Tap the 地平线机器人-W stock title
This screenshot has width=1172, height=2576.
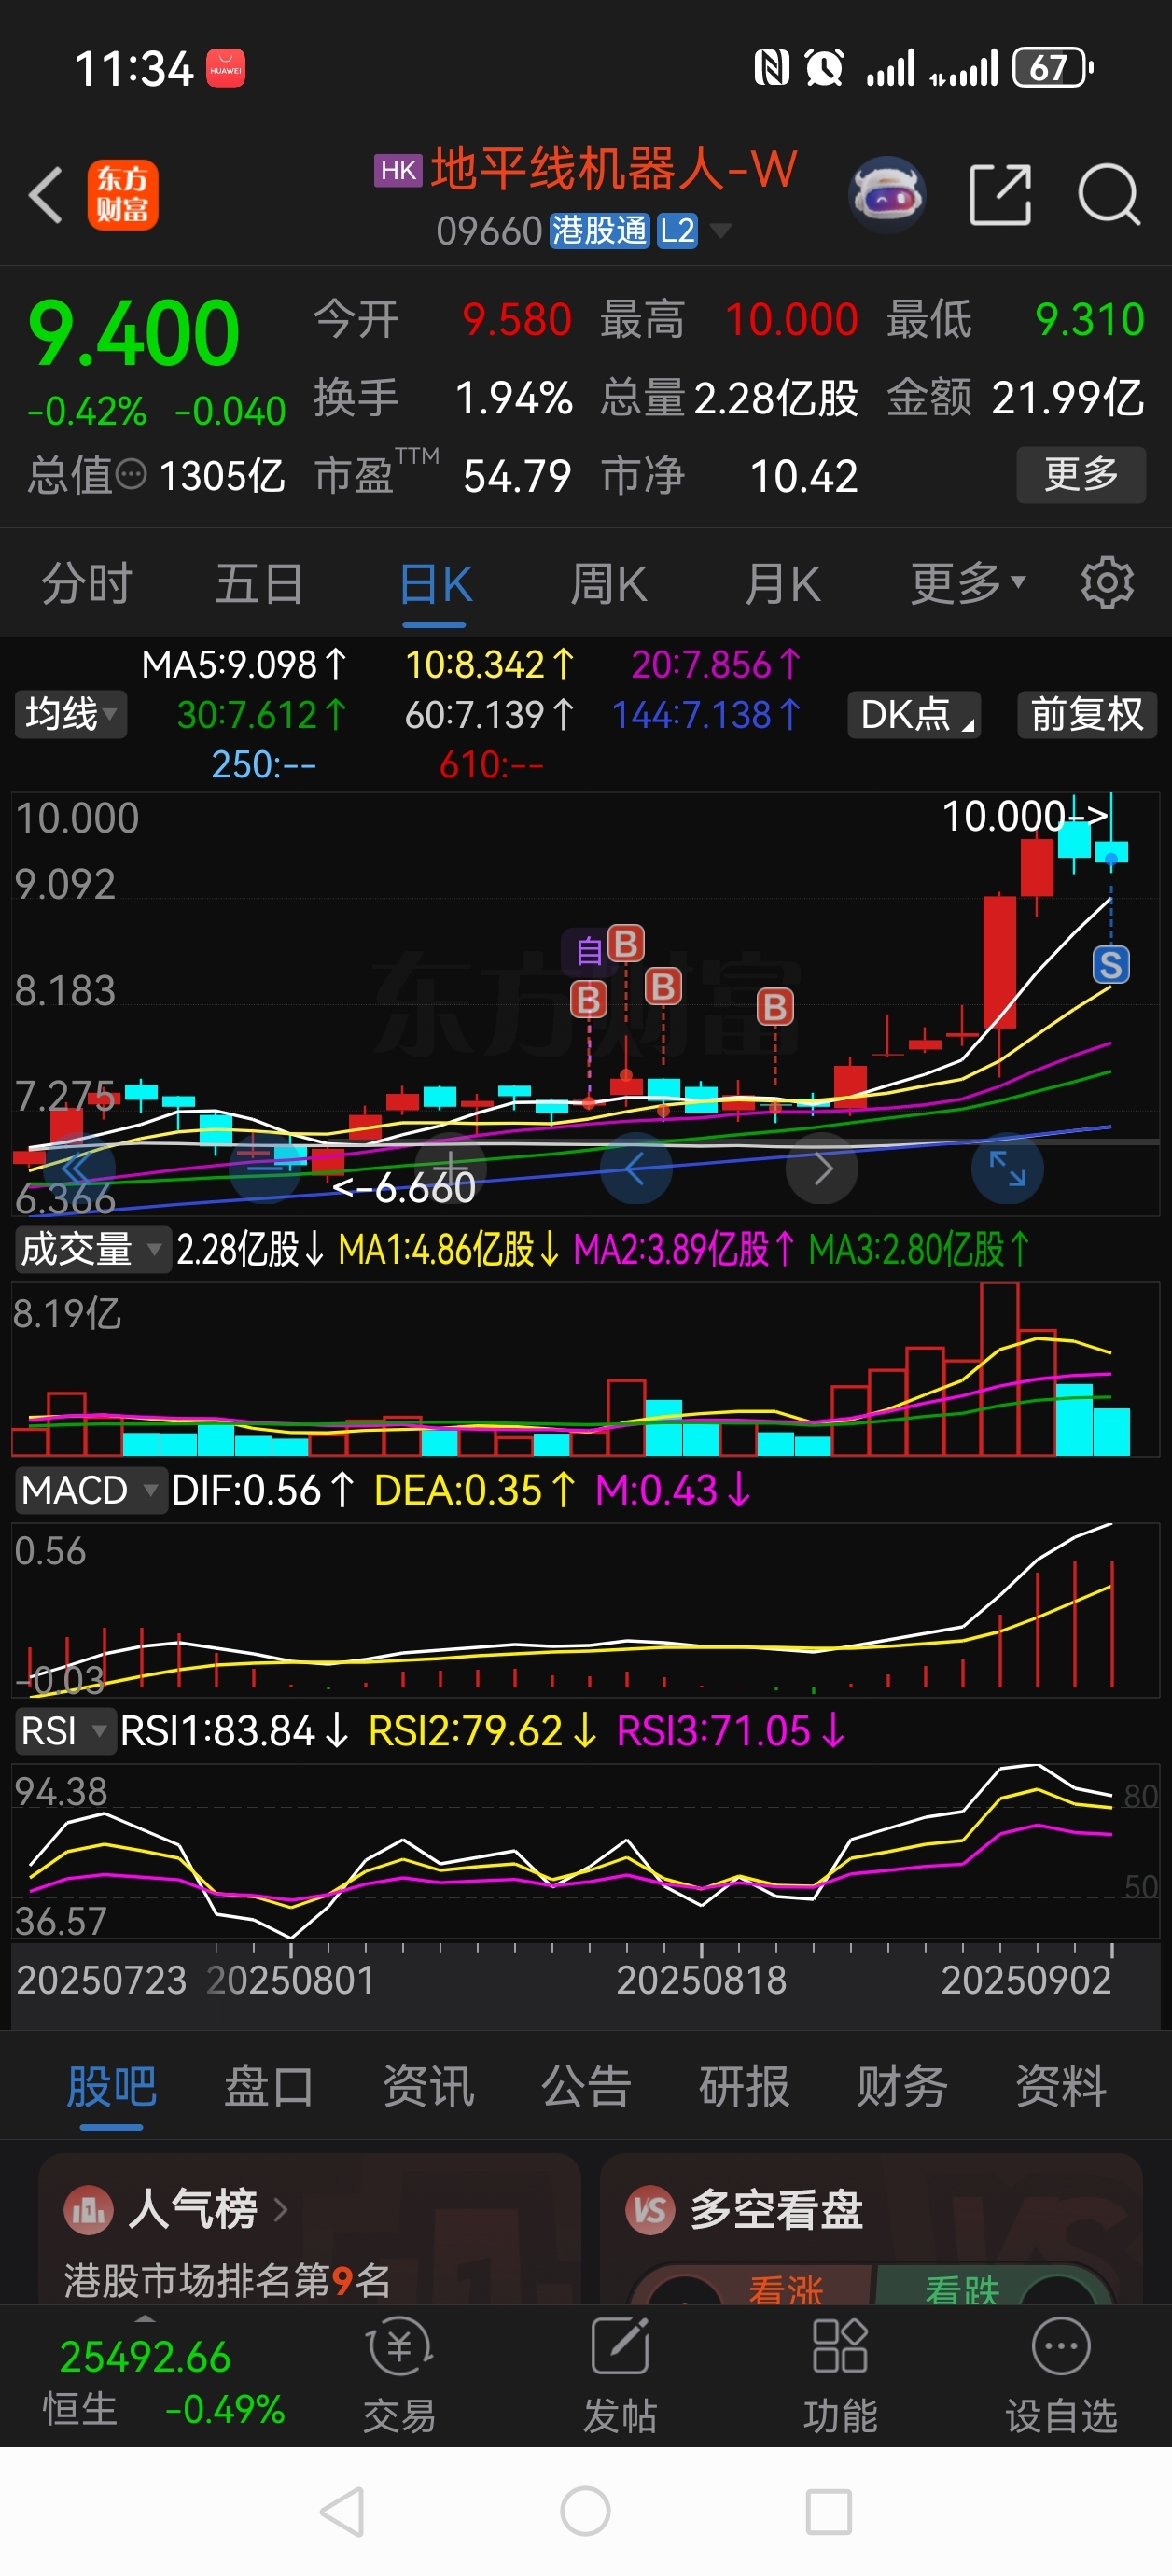pos(614,168)
